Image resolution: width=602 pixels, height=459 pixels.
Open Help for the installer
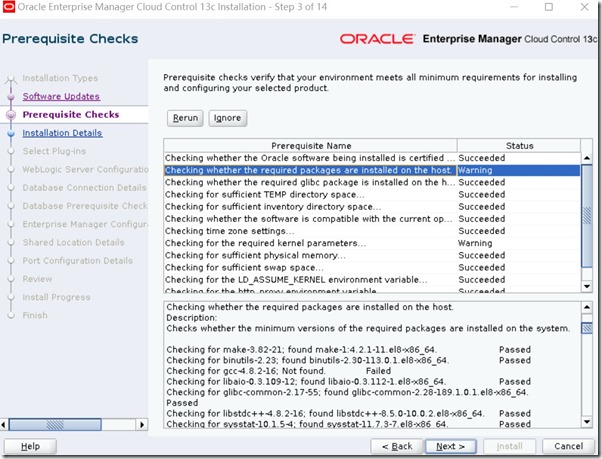tap(30, 446)
